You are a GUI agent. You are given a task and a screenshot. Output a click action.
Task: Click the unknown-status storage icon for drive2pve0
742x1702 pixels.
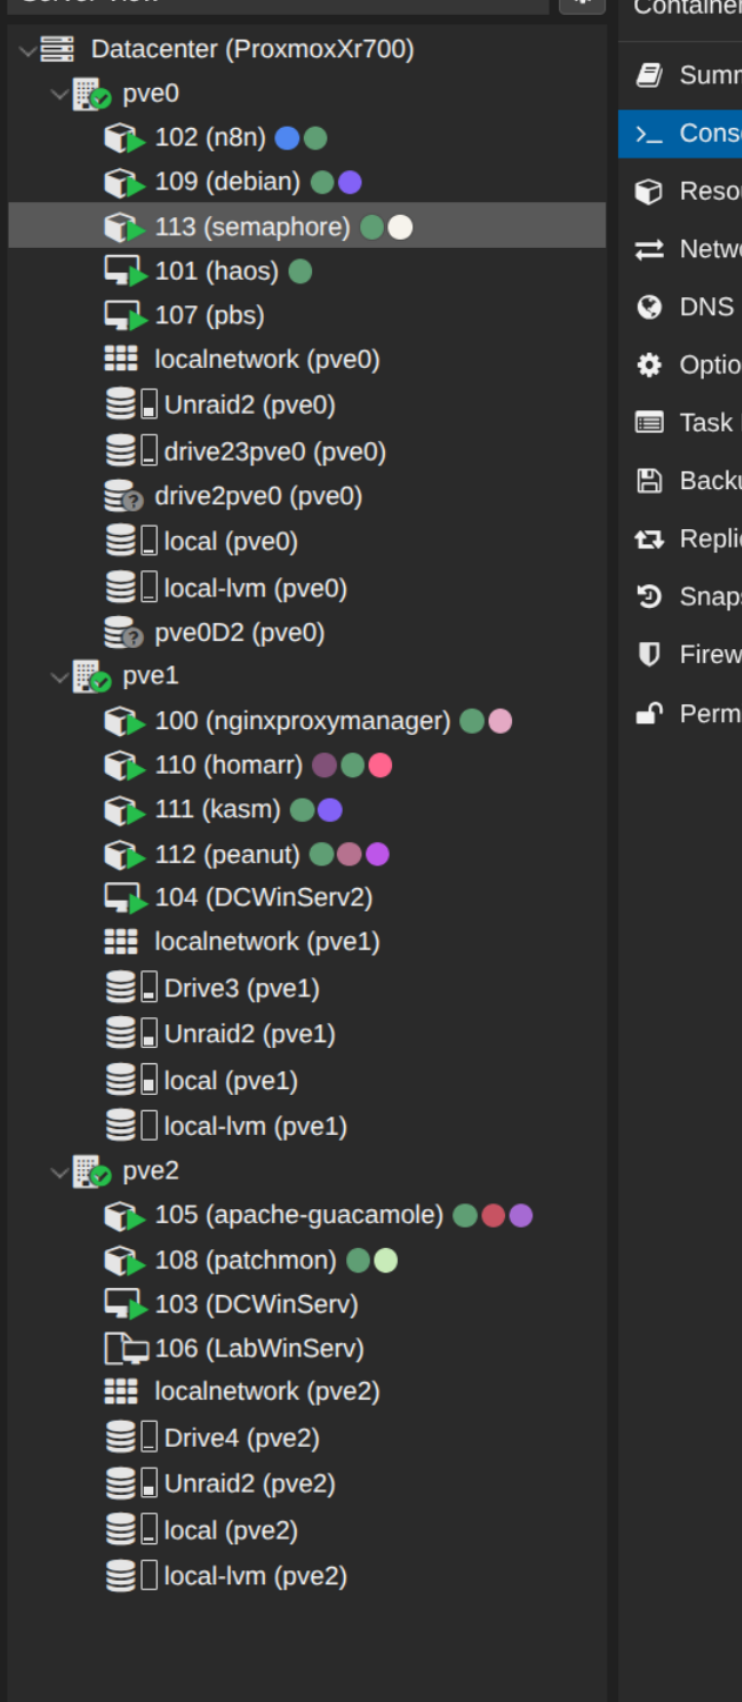coord(124,496)
